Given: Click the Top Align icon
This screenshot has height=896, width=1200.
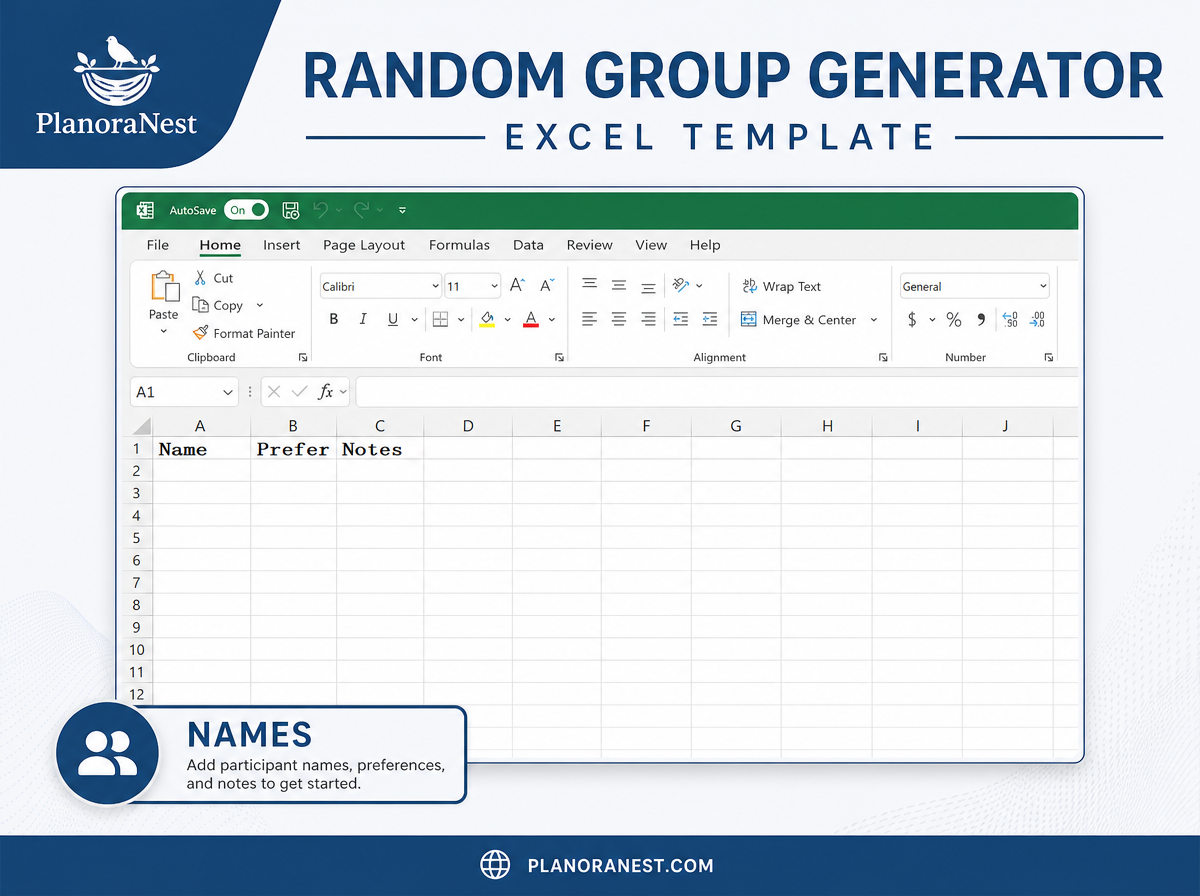Looking at the screenshot, I should [x=590, y=285].
